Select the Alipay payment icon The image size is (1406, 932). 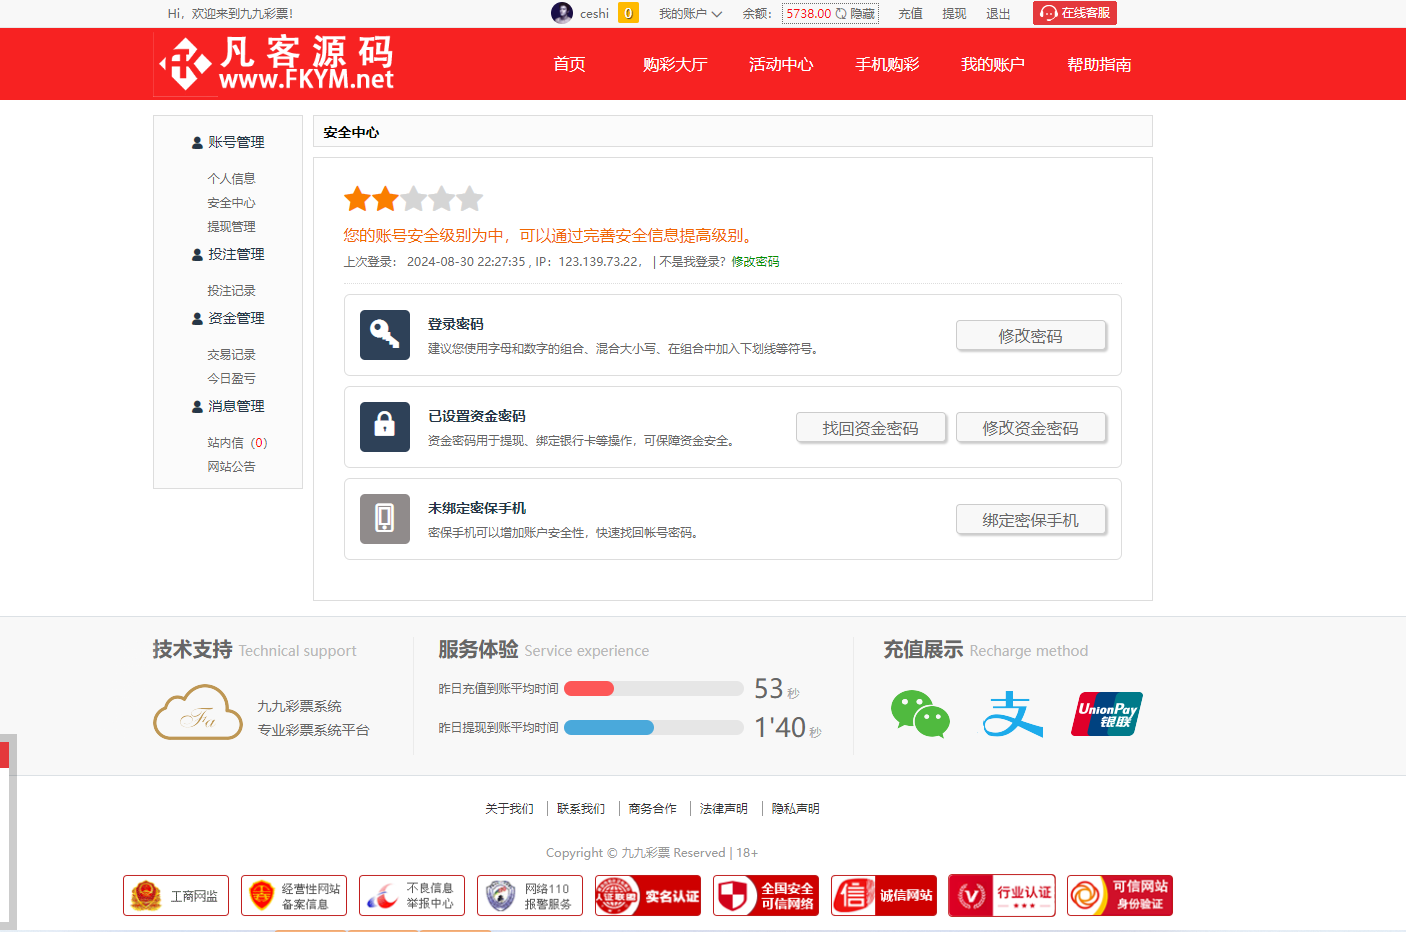tap(1013, 713)
